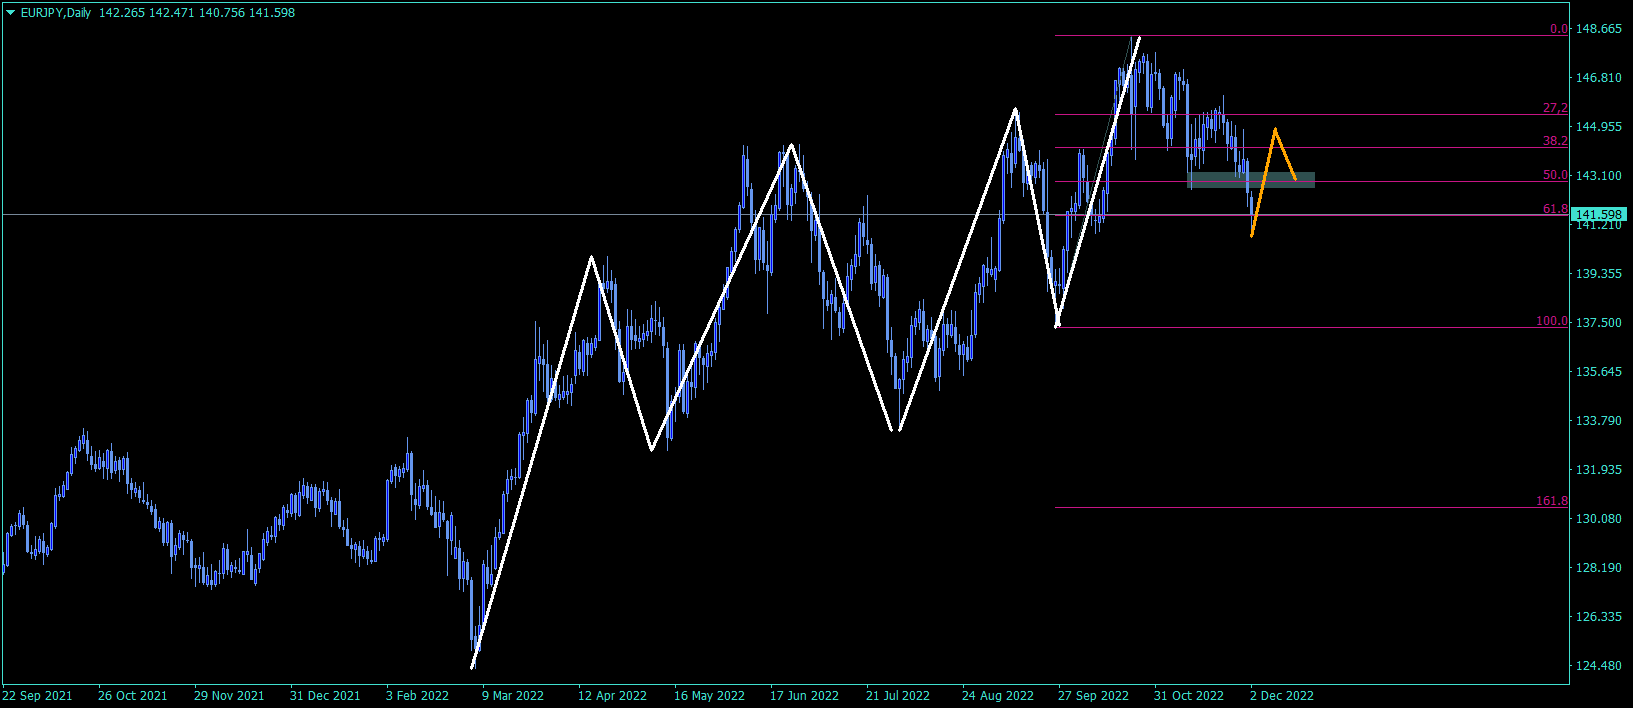Open the chart menu triangle beside EURJPY,Daily
This screenshot has width=1633, height=708.
[x=11, y=13]
